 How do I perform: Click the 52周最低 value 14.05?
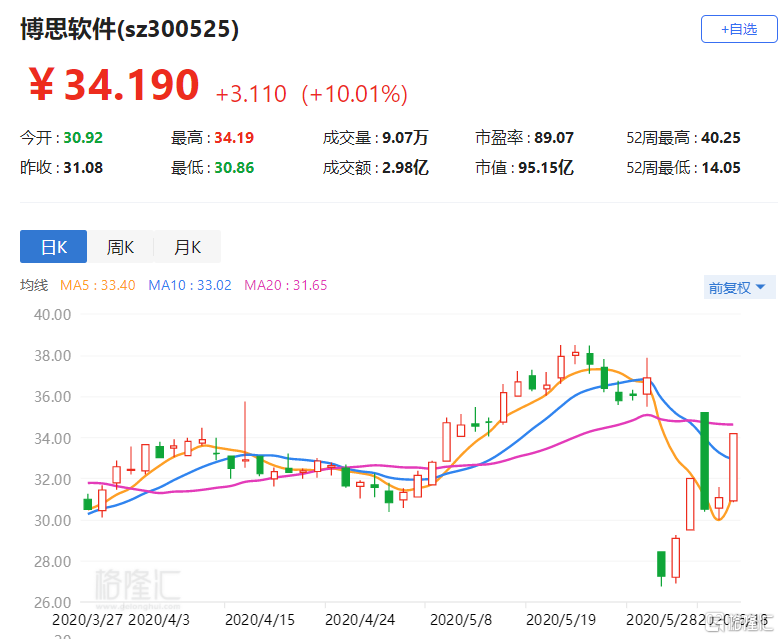(721, 168)
